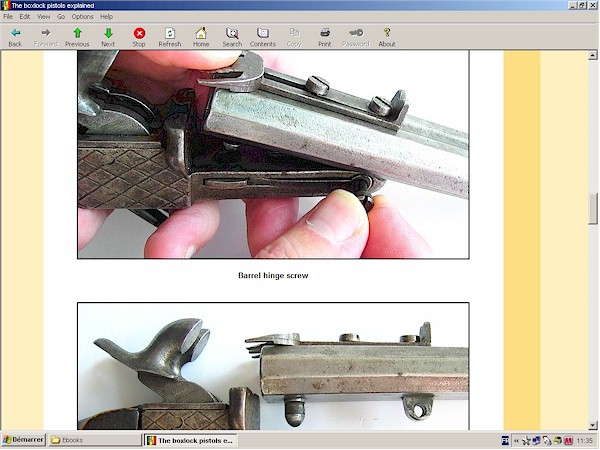Viewport: 600px width, 450px height.
Task: Click the scrollbar up arrow
Action: pos(593,55)
